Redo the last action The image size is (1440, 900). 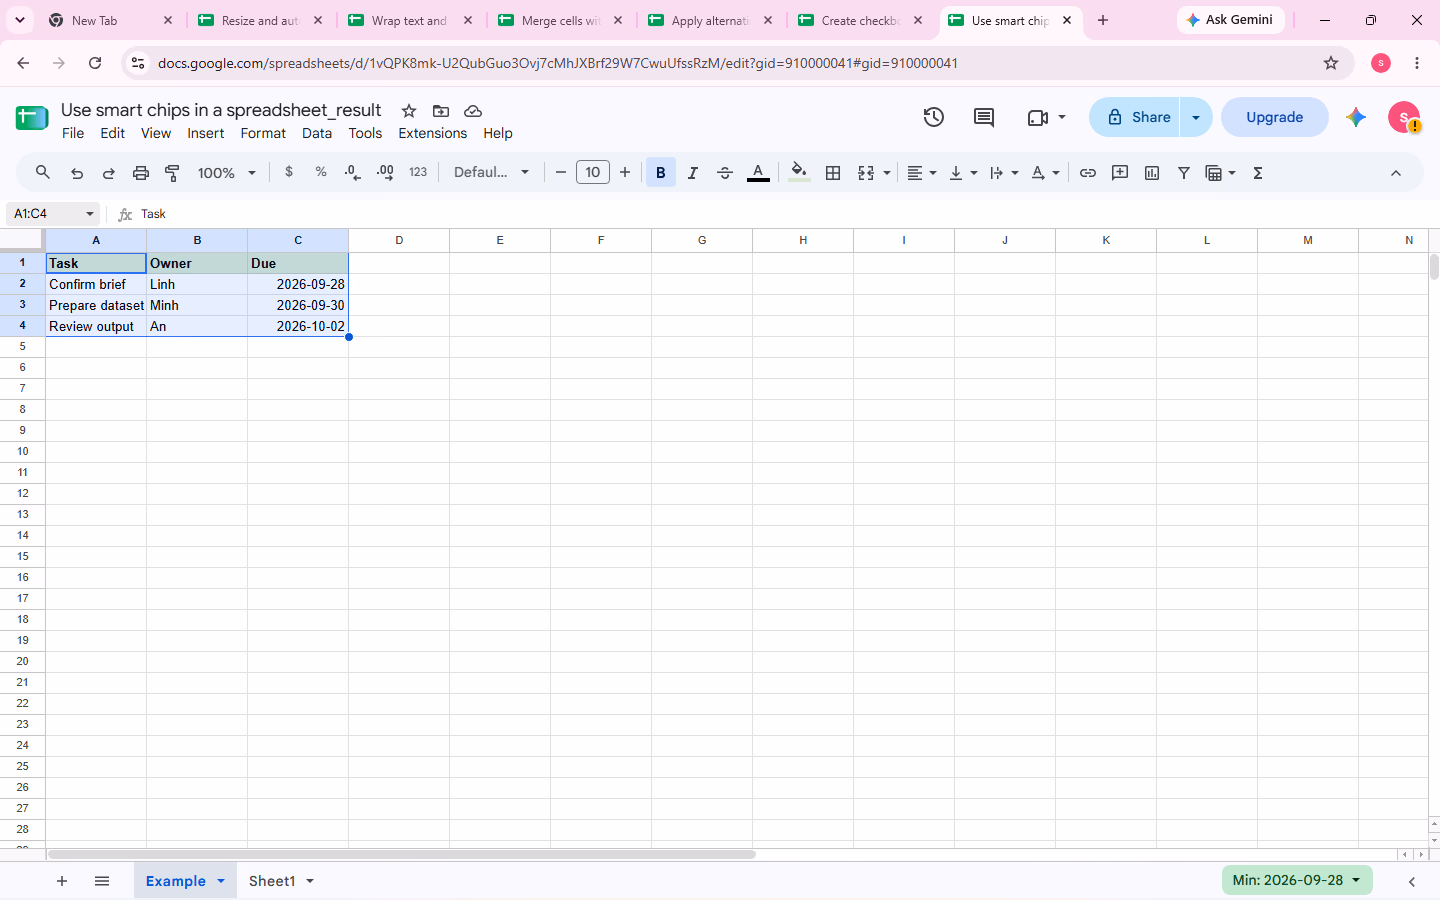point(109,173)
